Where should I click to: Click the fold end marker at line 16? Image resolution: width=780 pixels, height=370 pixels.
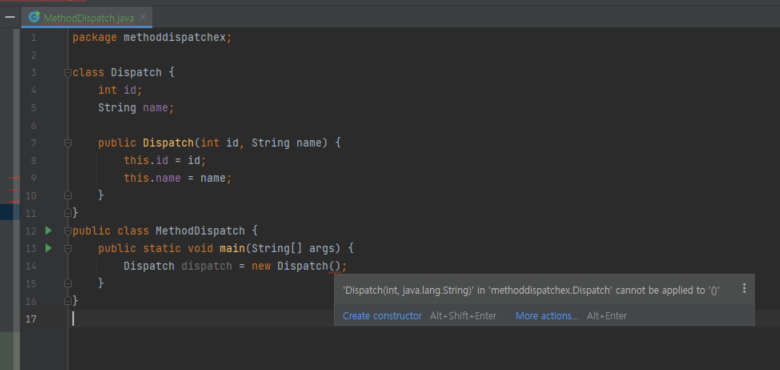(68, 301)
